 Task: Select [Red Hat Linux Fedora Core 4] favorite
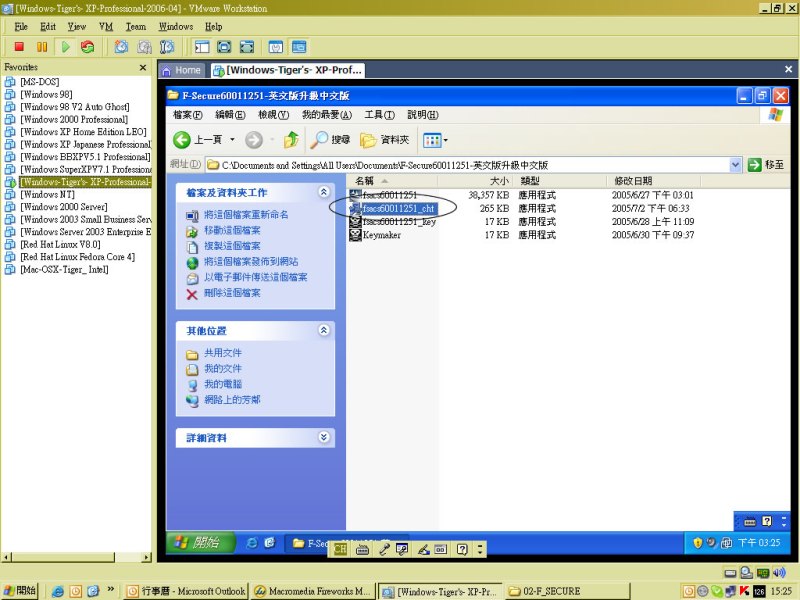[78, 257]
